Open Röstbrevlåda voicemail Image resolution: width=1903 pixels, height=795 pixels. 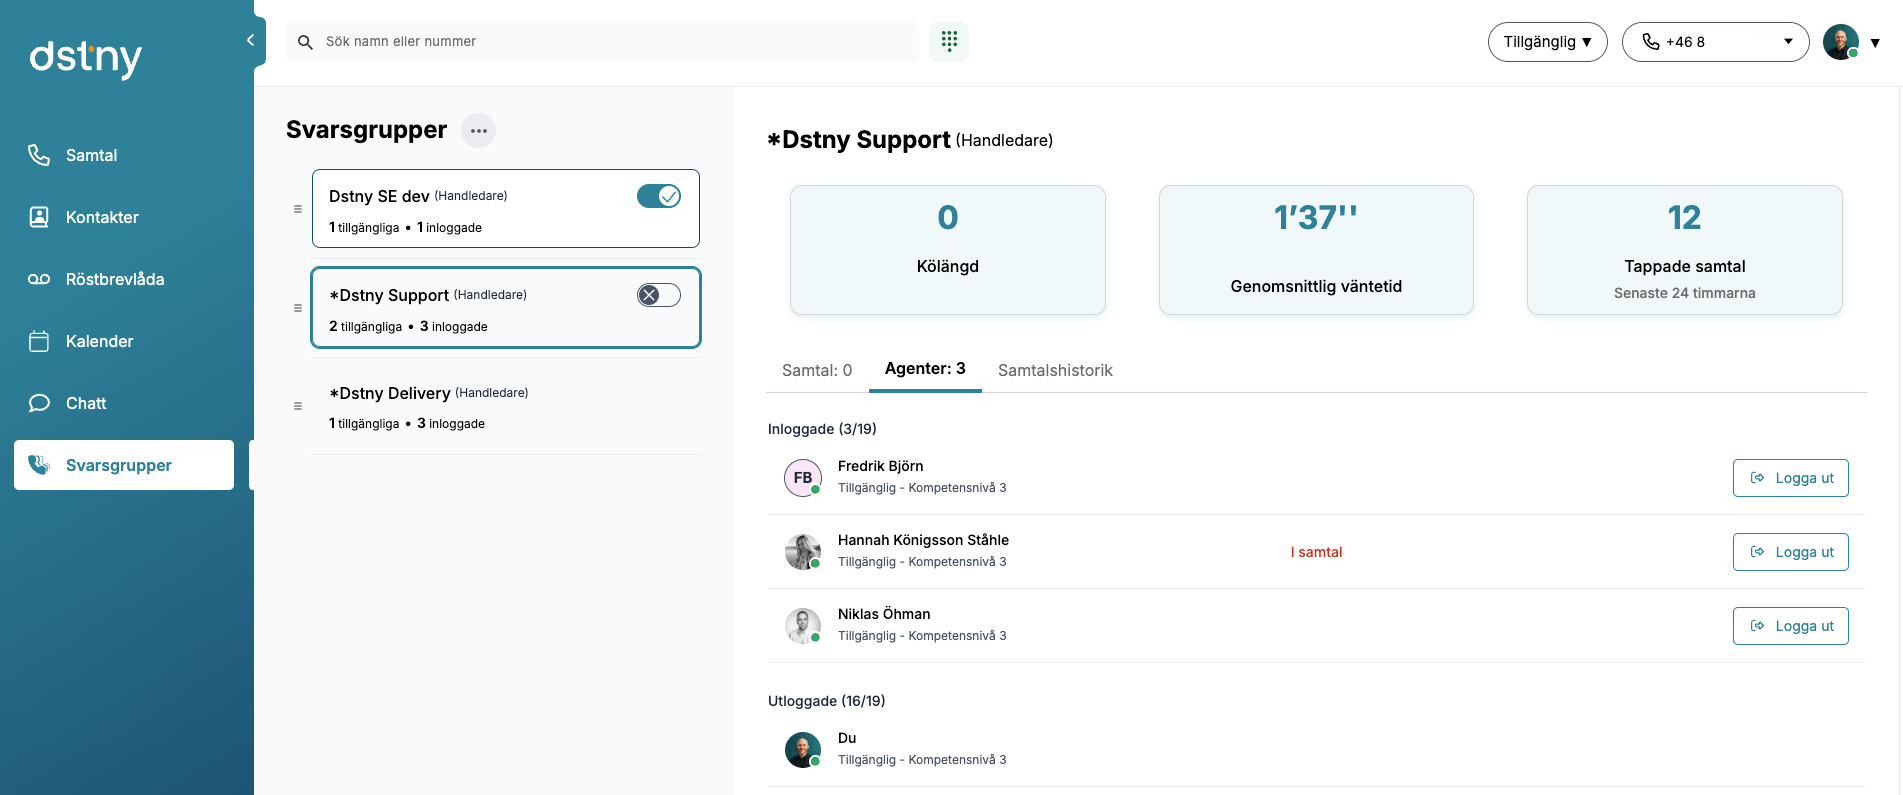click(x=114, y=279)
